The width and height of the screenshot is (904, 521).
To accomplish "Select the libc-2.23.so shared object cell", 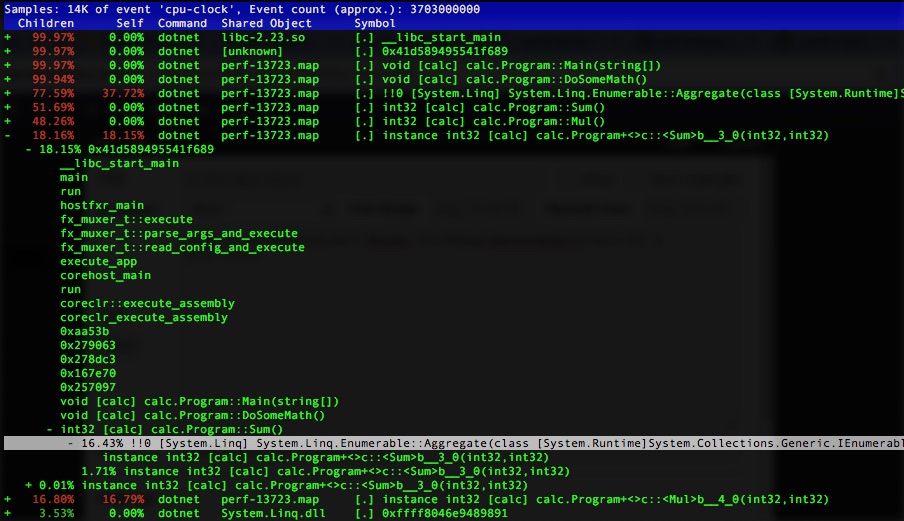I will [x=263, y=37].
